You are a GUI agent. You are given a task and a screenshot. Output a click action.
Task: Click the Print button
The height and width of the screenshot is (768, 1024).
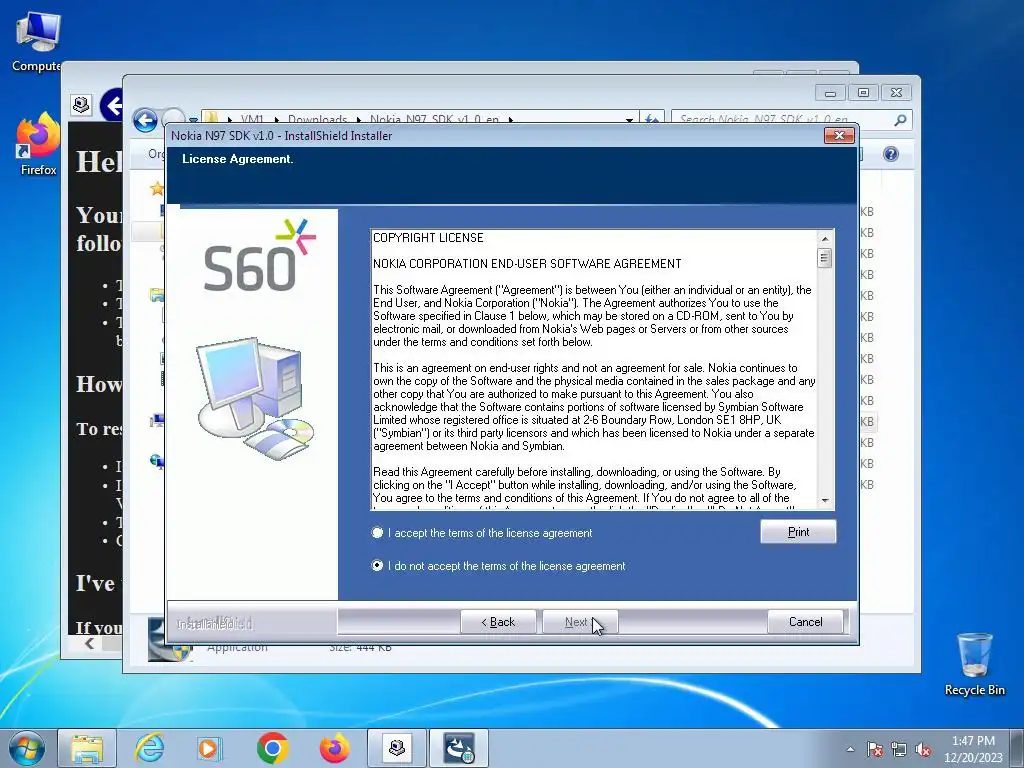point(798,532)
